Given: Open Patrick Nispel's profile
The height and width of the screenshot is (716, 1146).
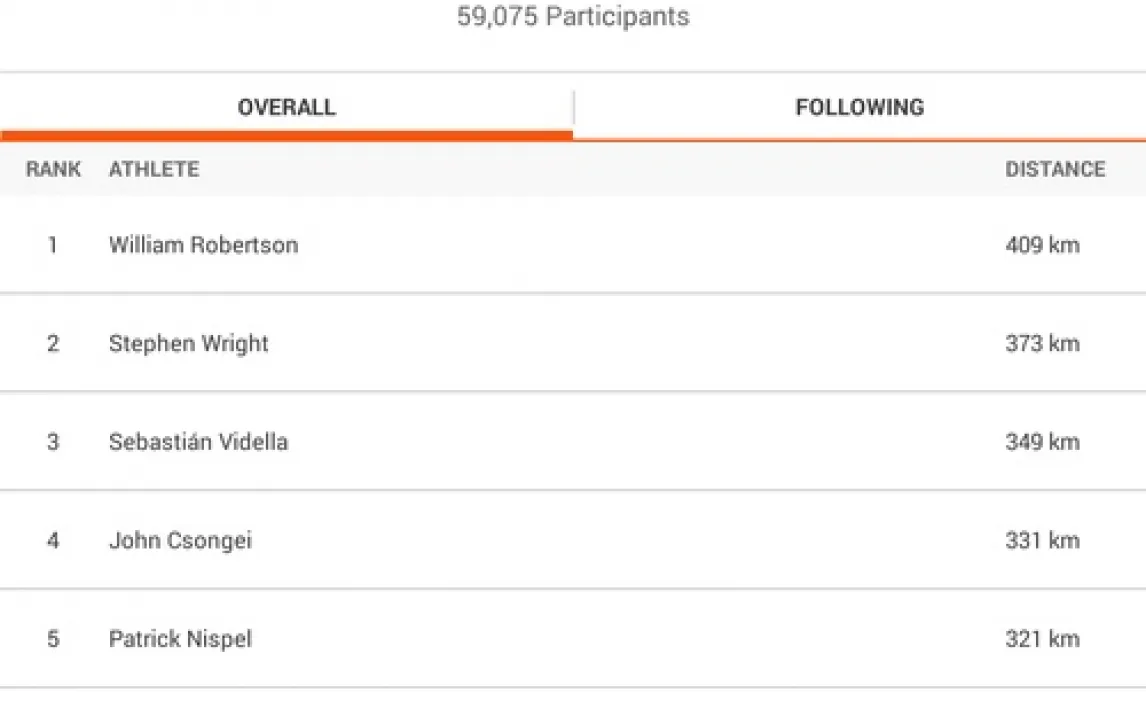Looking at the screenshot, I should [180, 639].
